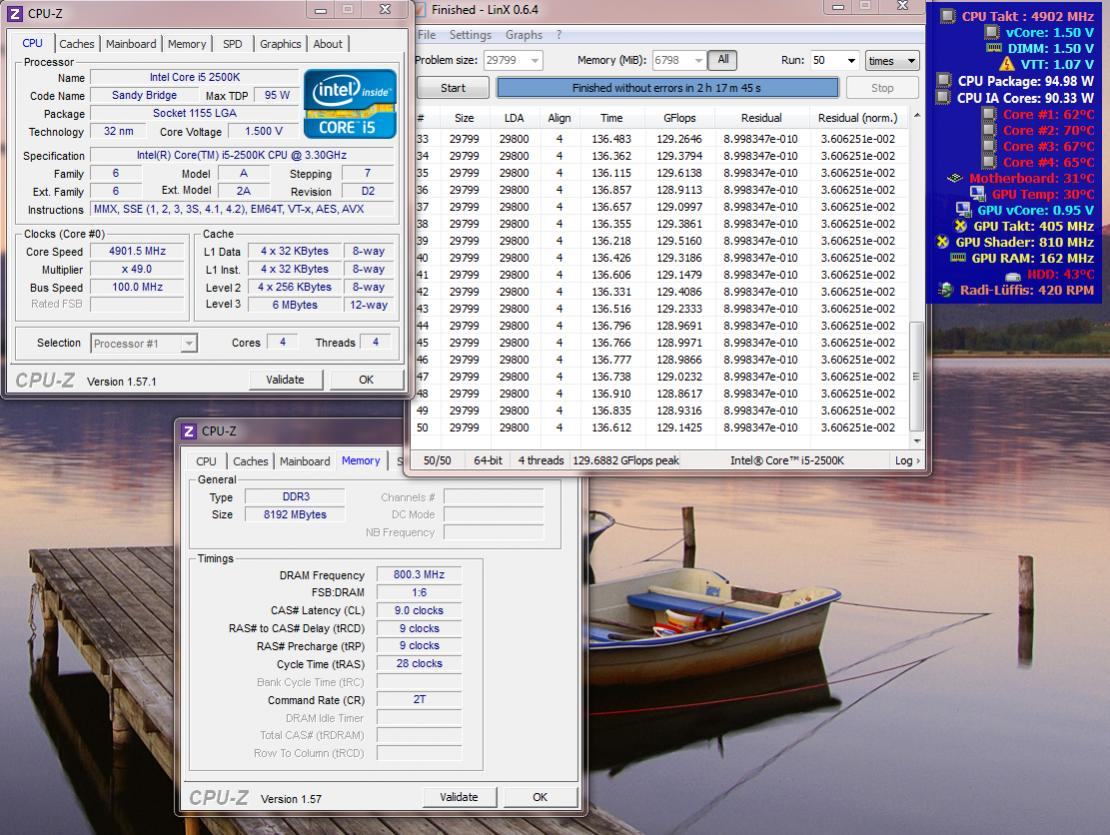Click the CPU Package power icon

pyautogui.click(x=944, y=80)
